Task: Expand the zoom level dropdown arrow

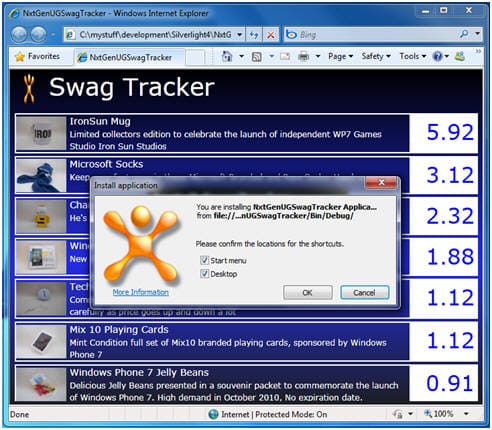Action: 466,414
